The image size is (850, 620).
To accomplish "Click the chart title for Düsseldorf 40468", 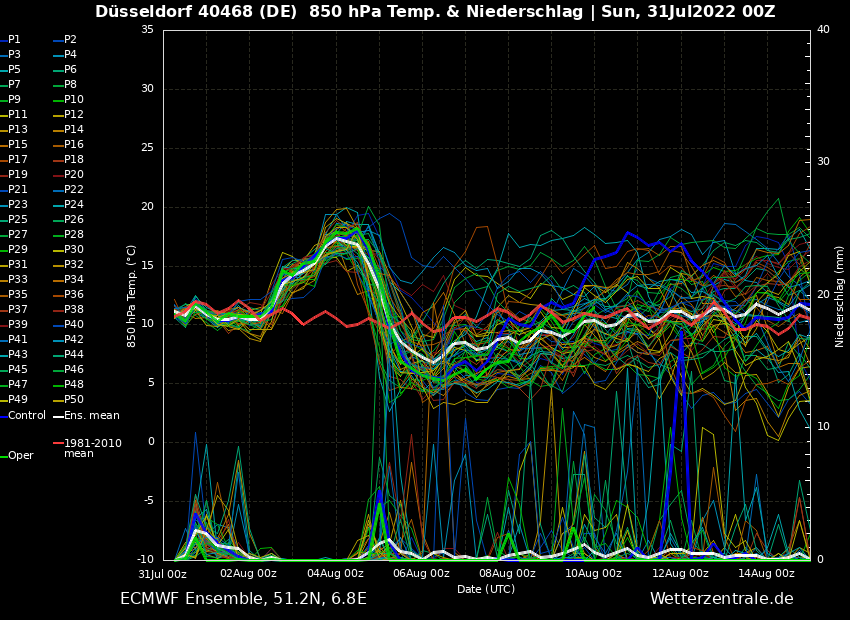I will click(x=435, y=12).
